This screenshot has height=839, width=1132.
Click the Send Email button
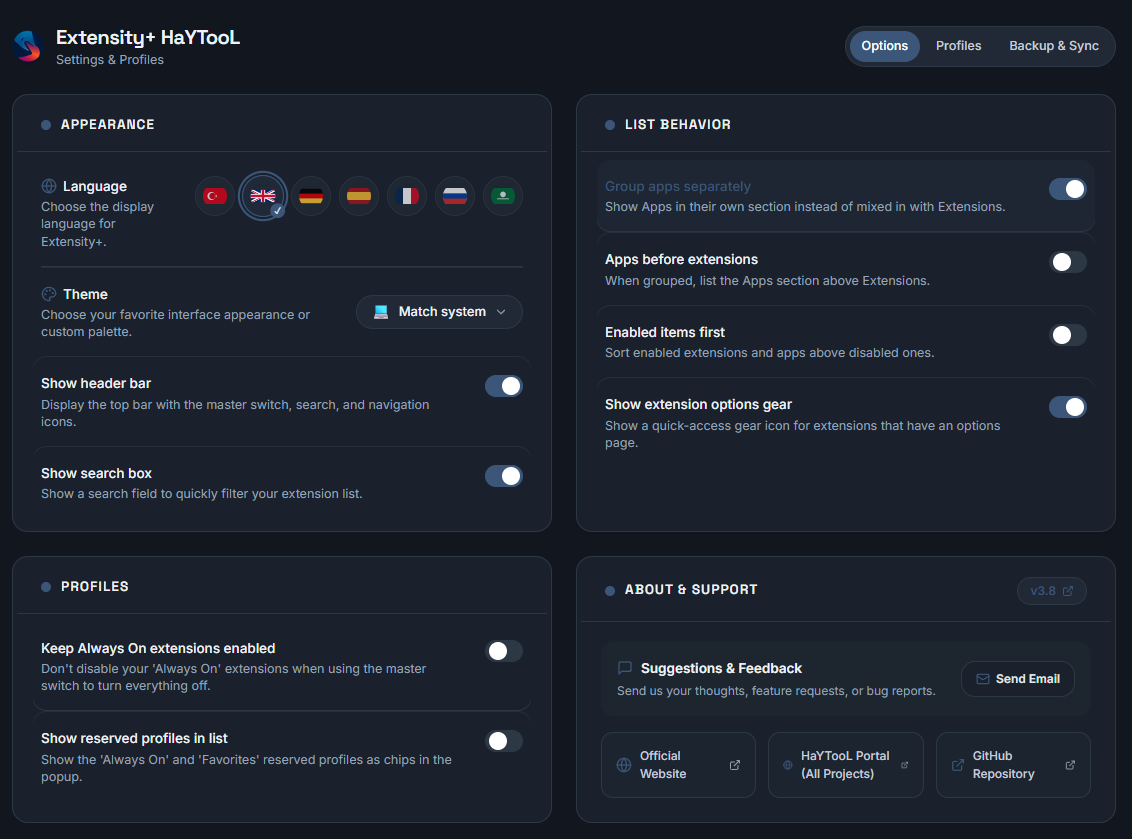tap(1017, 679)
